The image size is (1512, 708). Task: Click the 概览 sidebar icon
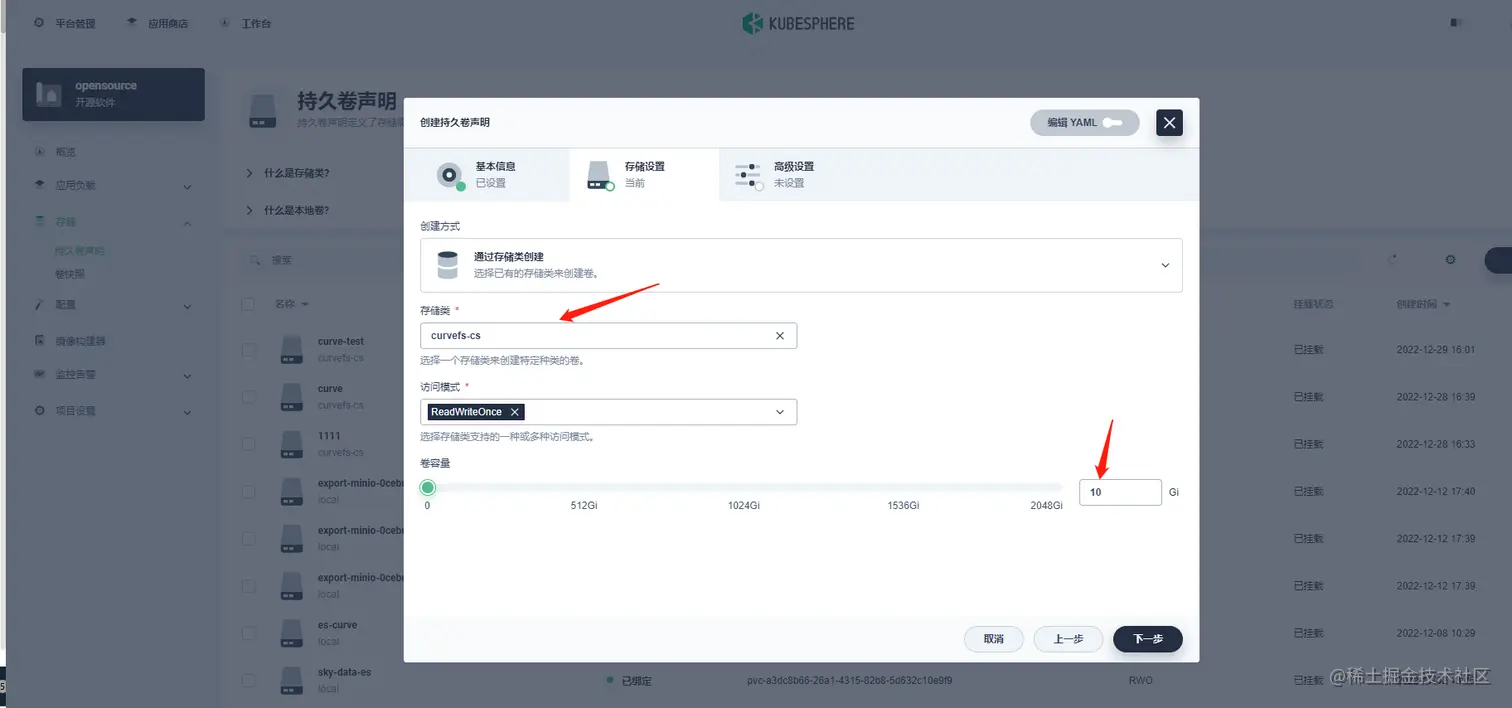pyautogui.click(x=40, y=152)
